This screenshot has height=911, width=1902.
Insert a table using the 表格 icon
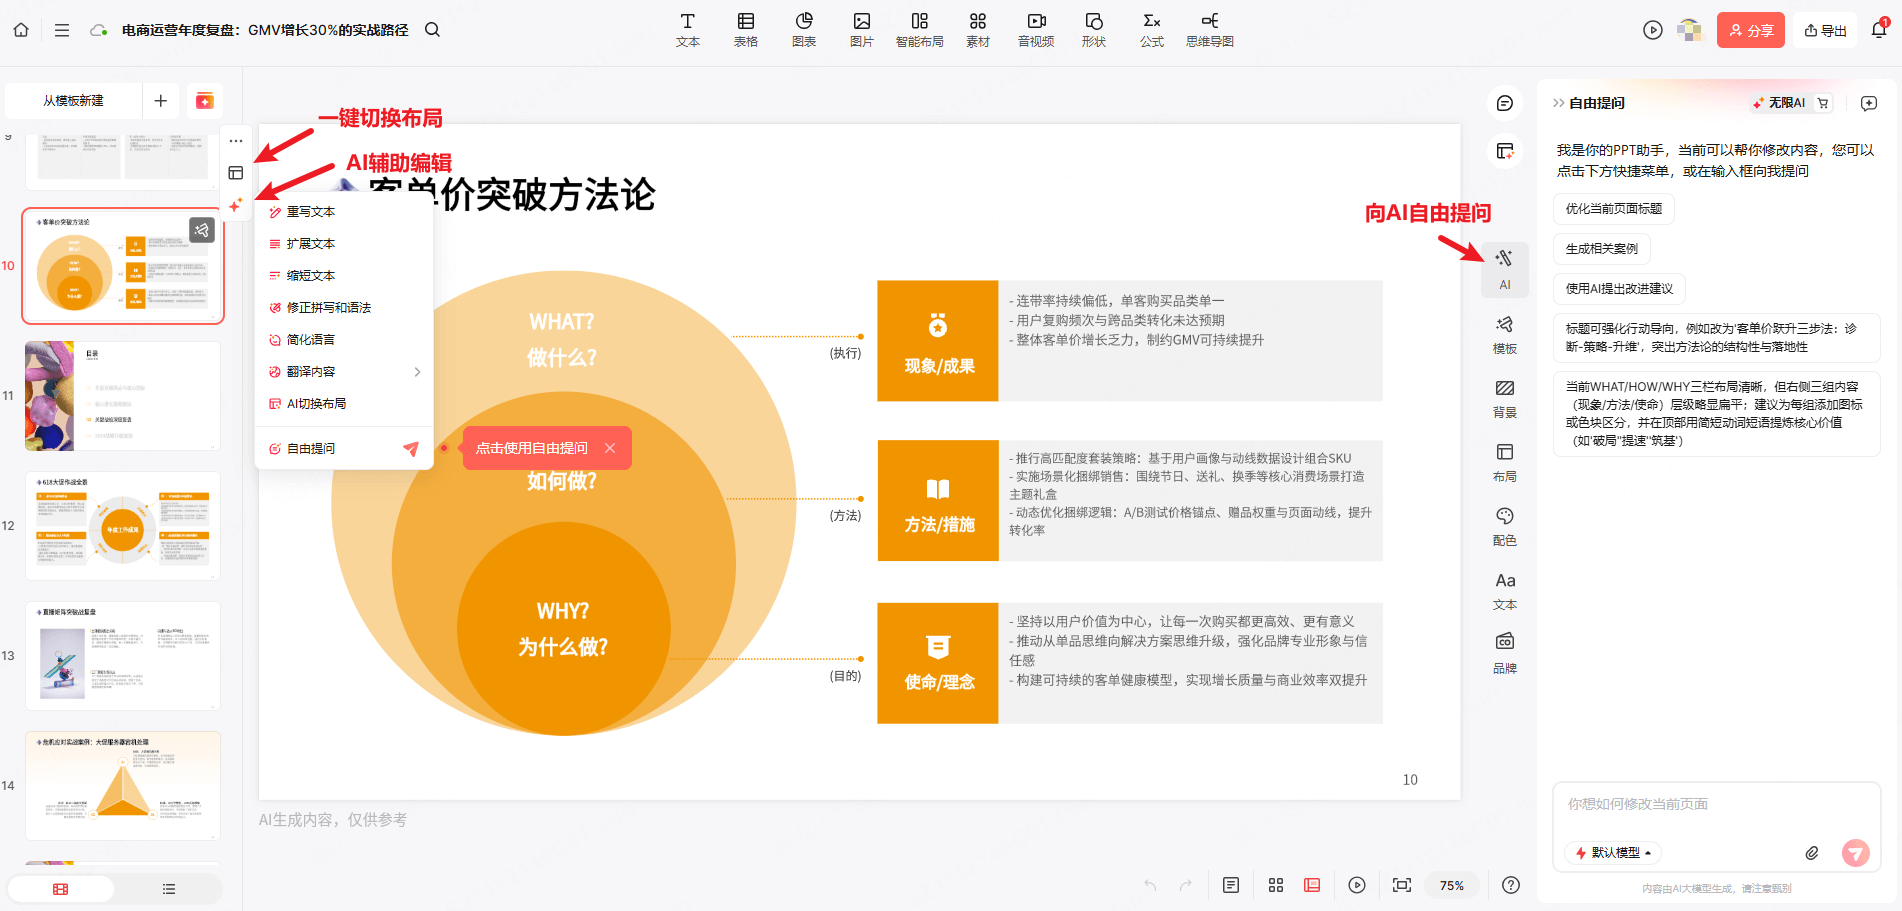[x=745, y=29]
